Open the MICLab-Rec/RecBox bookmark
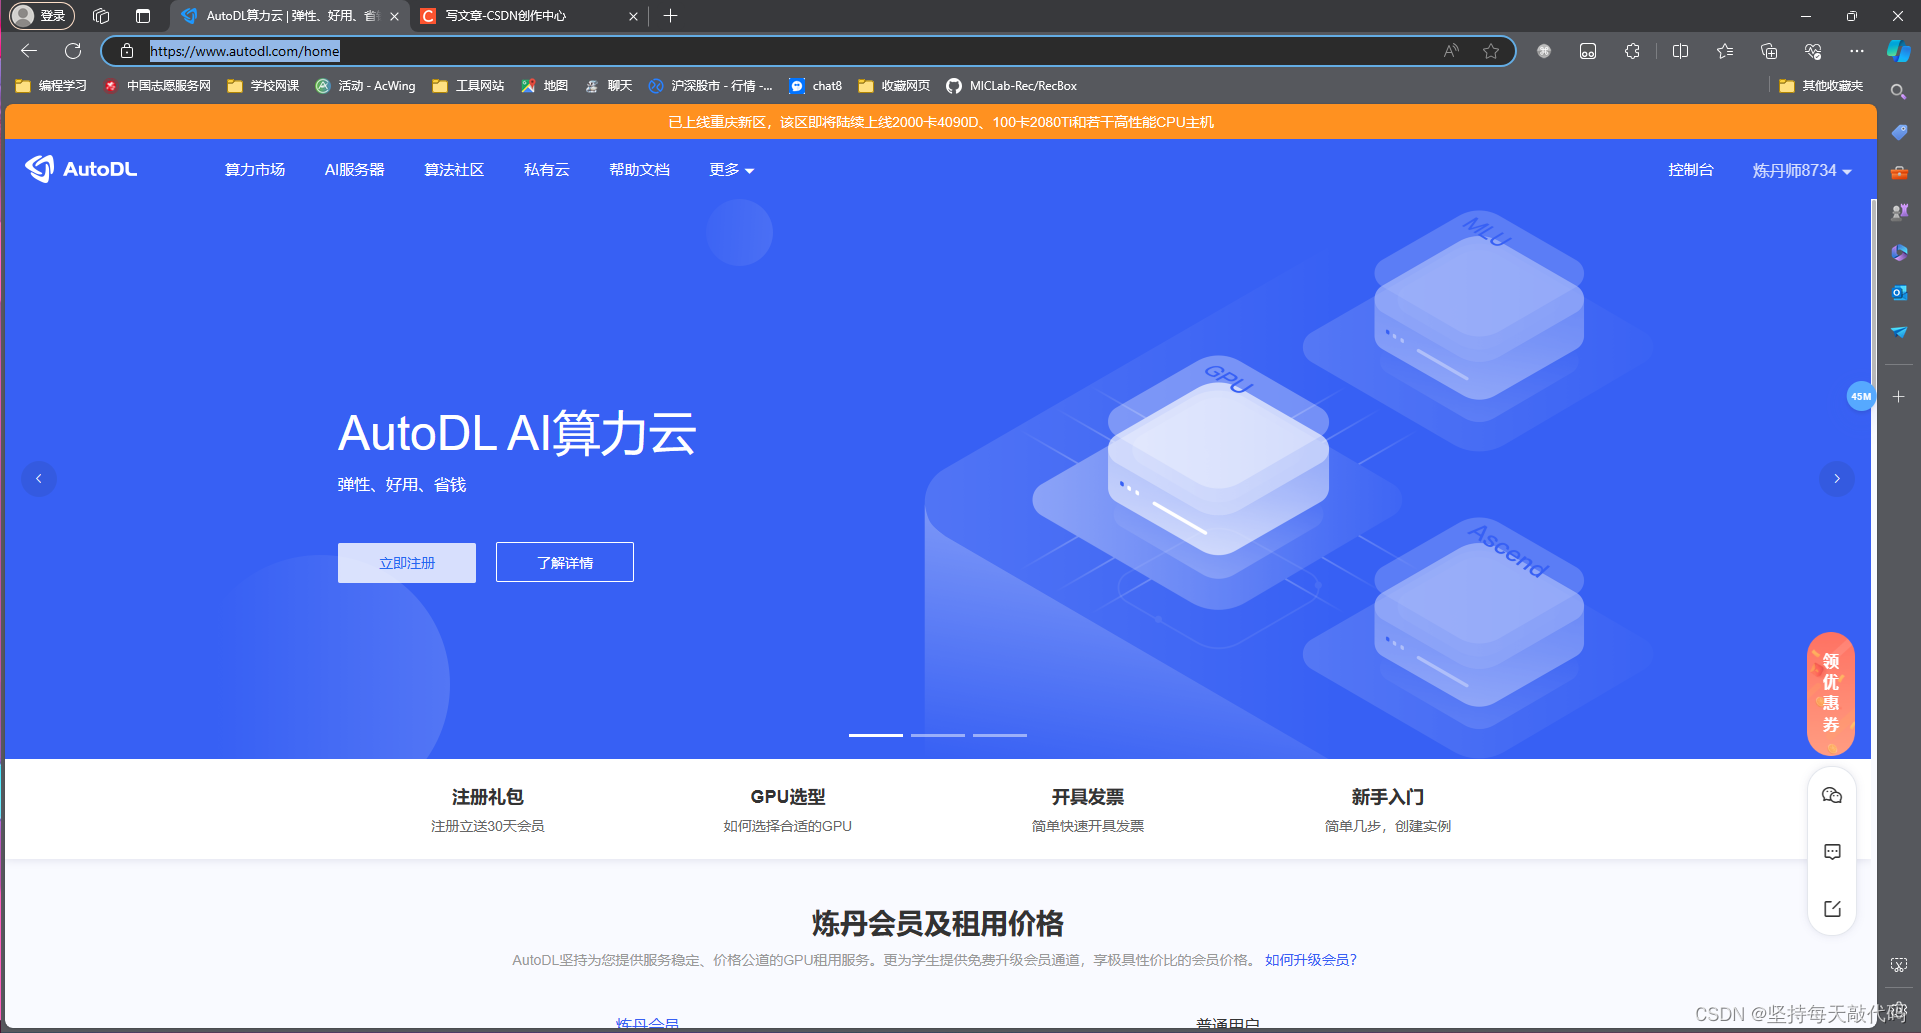Image resolution: width=1921 pixels, height=1033 pixels. pyautogui.click(x=1012, y=86)
